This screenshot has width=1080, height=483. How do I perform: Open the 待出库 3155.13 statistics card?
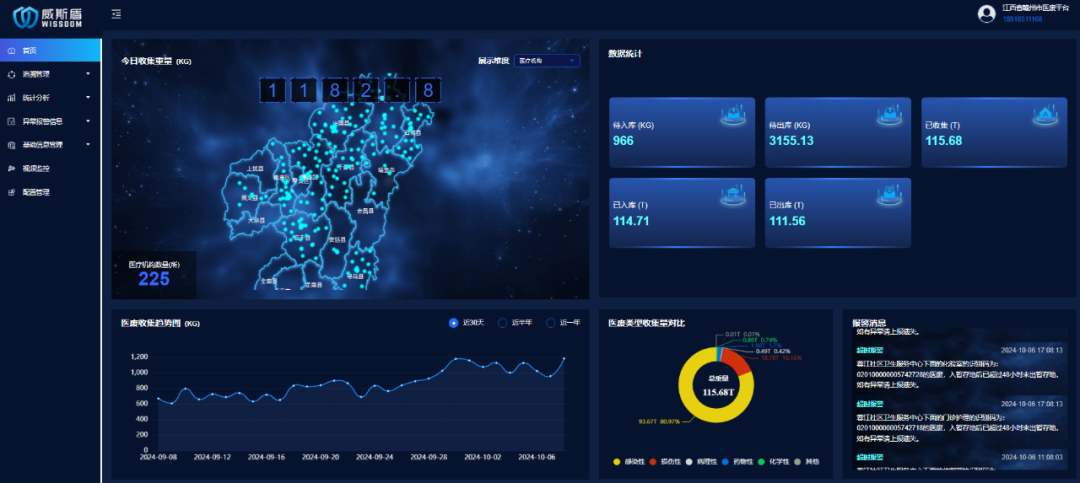point(838,132)
